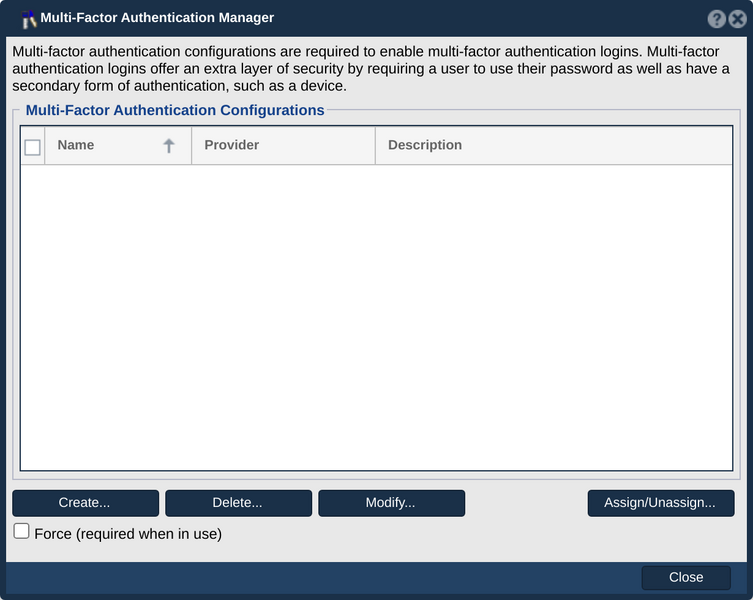
Task: Close dialog with the title bar X icon
Action: [737, 19]
